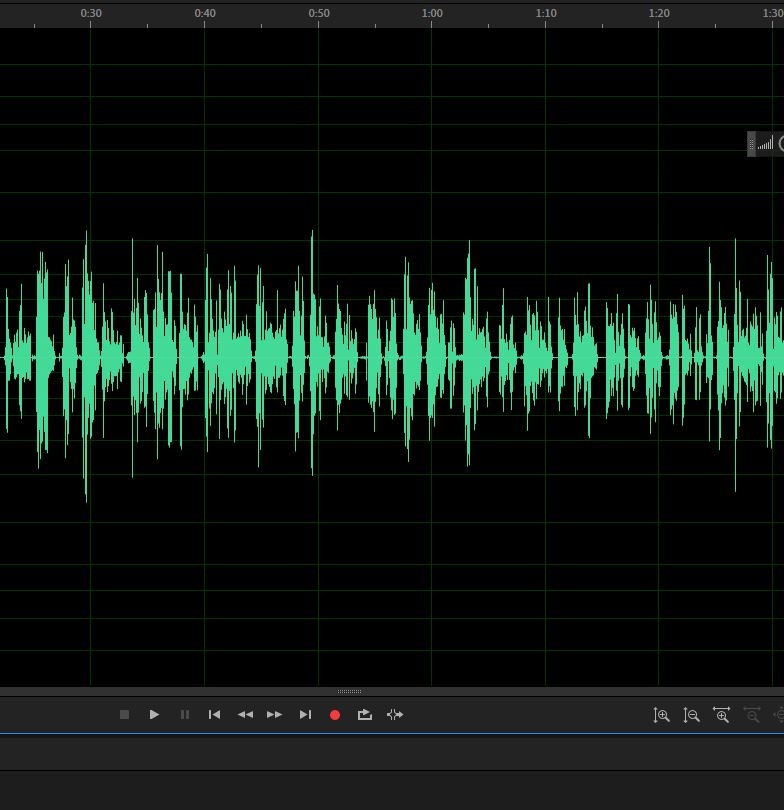Start playback with the Play button
The width and height of the screenshot is (784, 810).
coord(154,714)
